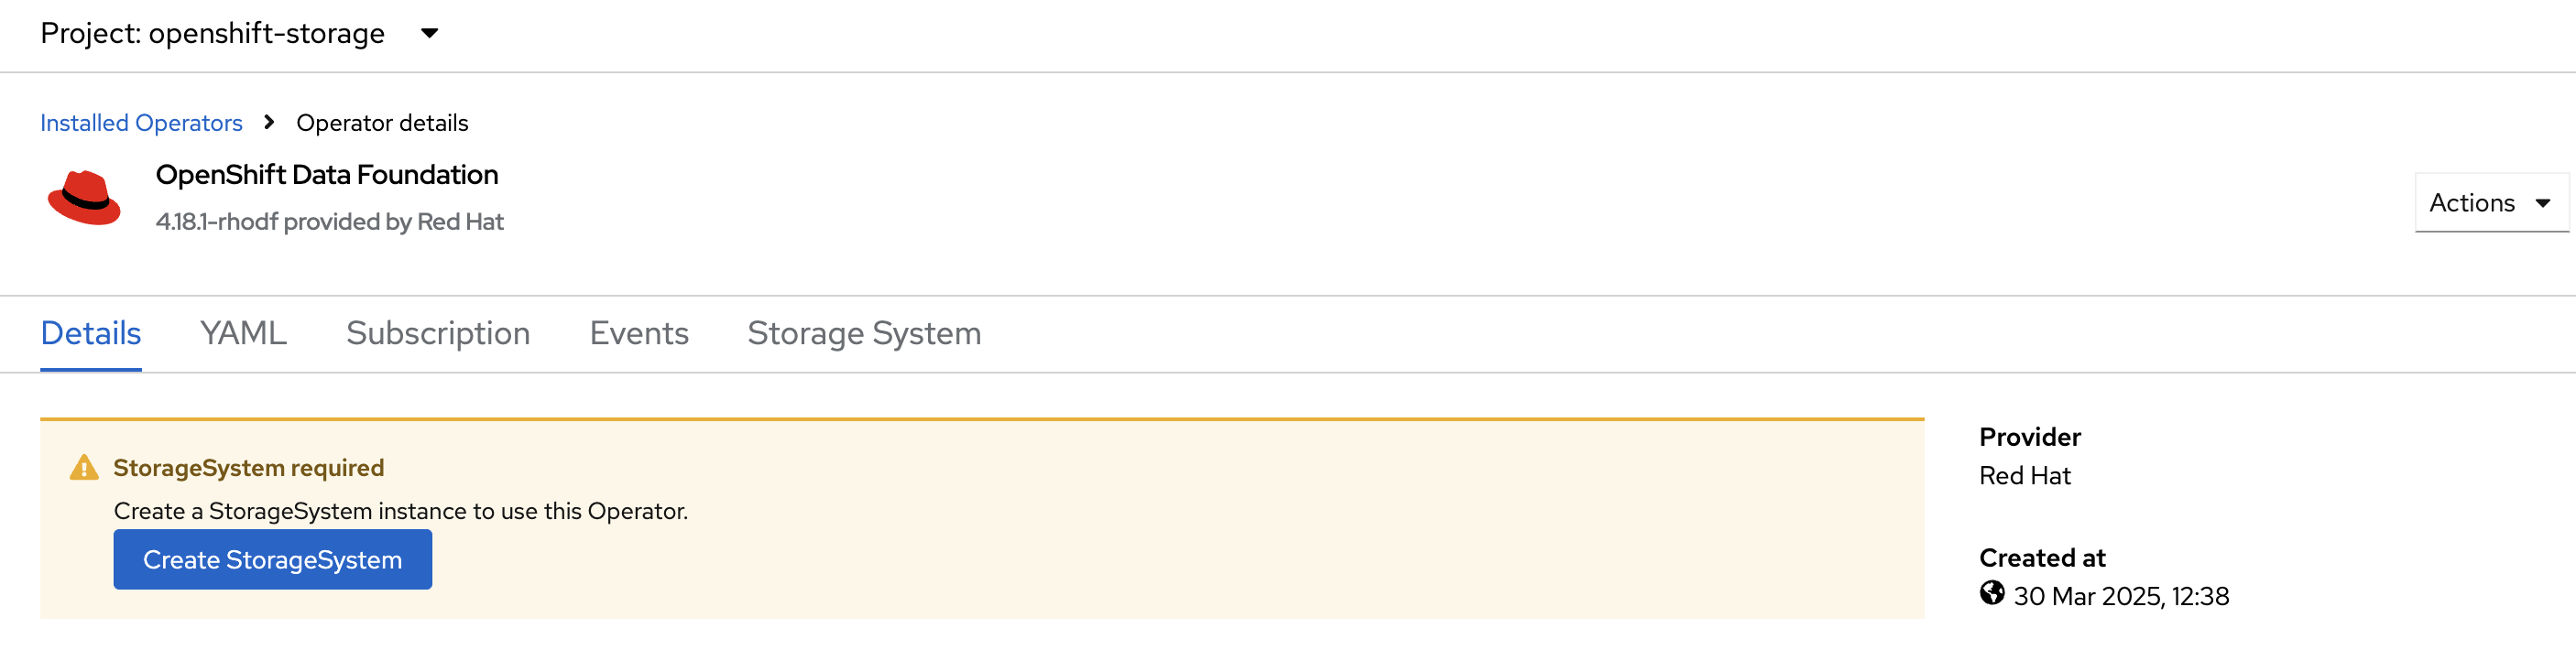
Task: Select the Storage System tab
Action: 864,333
